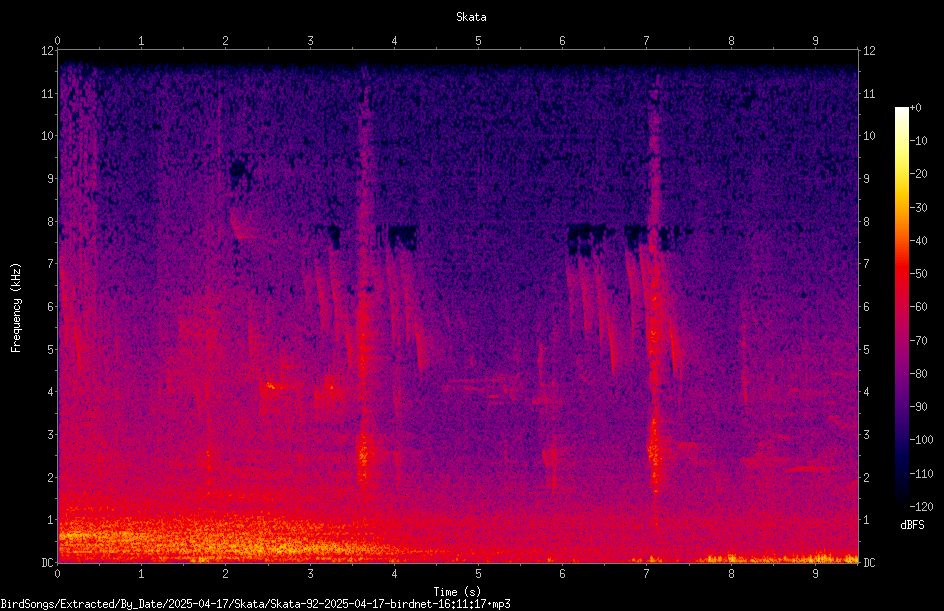Click the 4 kHz label on left axis

[x=50, y=392]
